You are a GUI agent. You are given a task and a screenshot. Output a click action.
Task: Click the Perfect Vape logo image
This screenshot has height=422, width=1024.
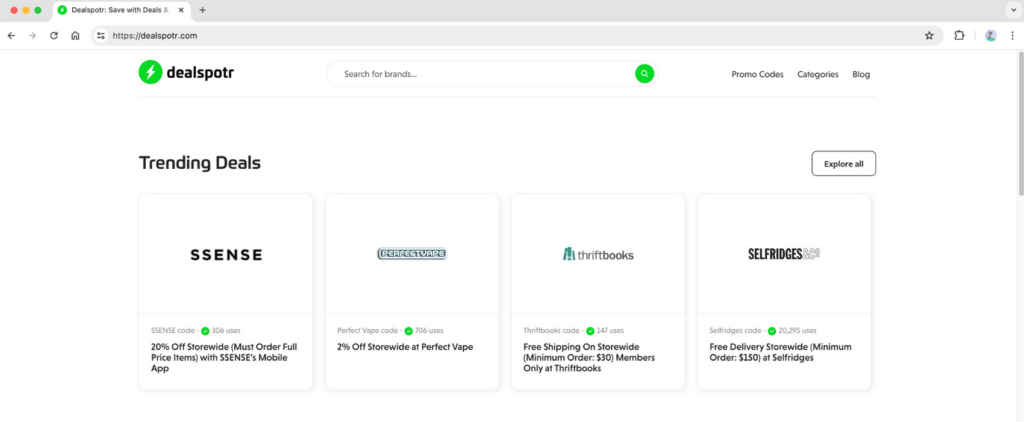click(x=412, y=253)
